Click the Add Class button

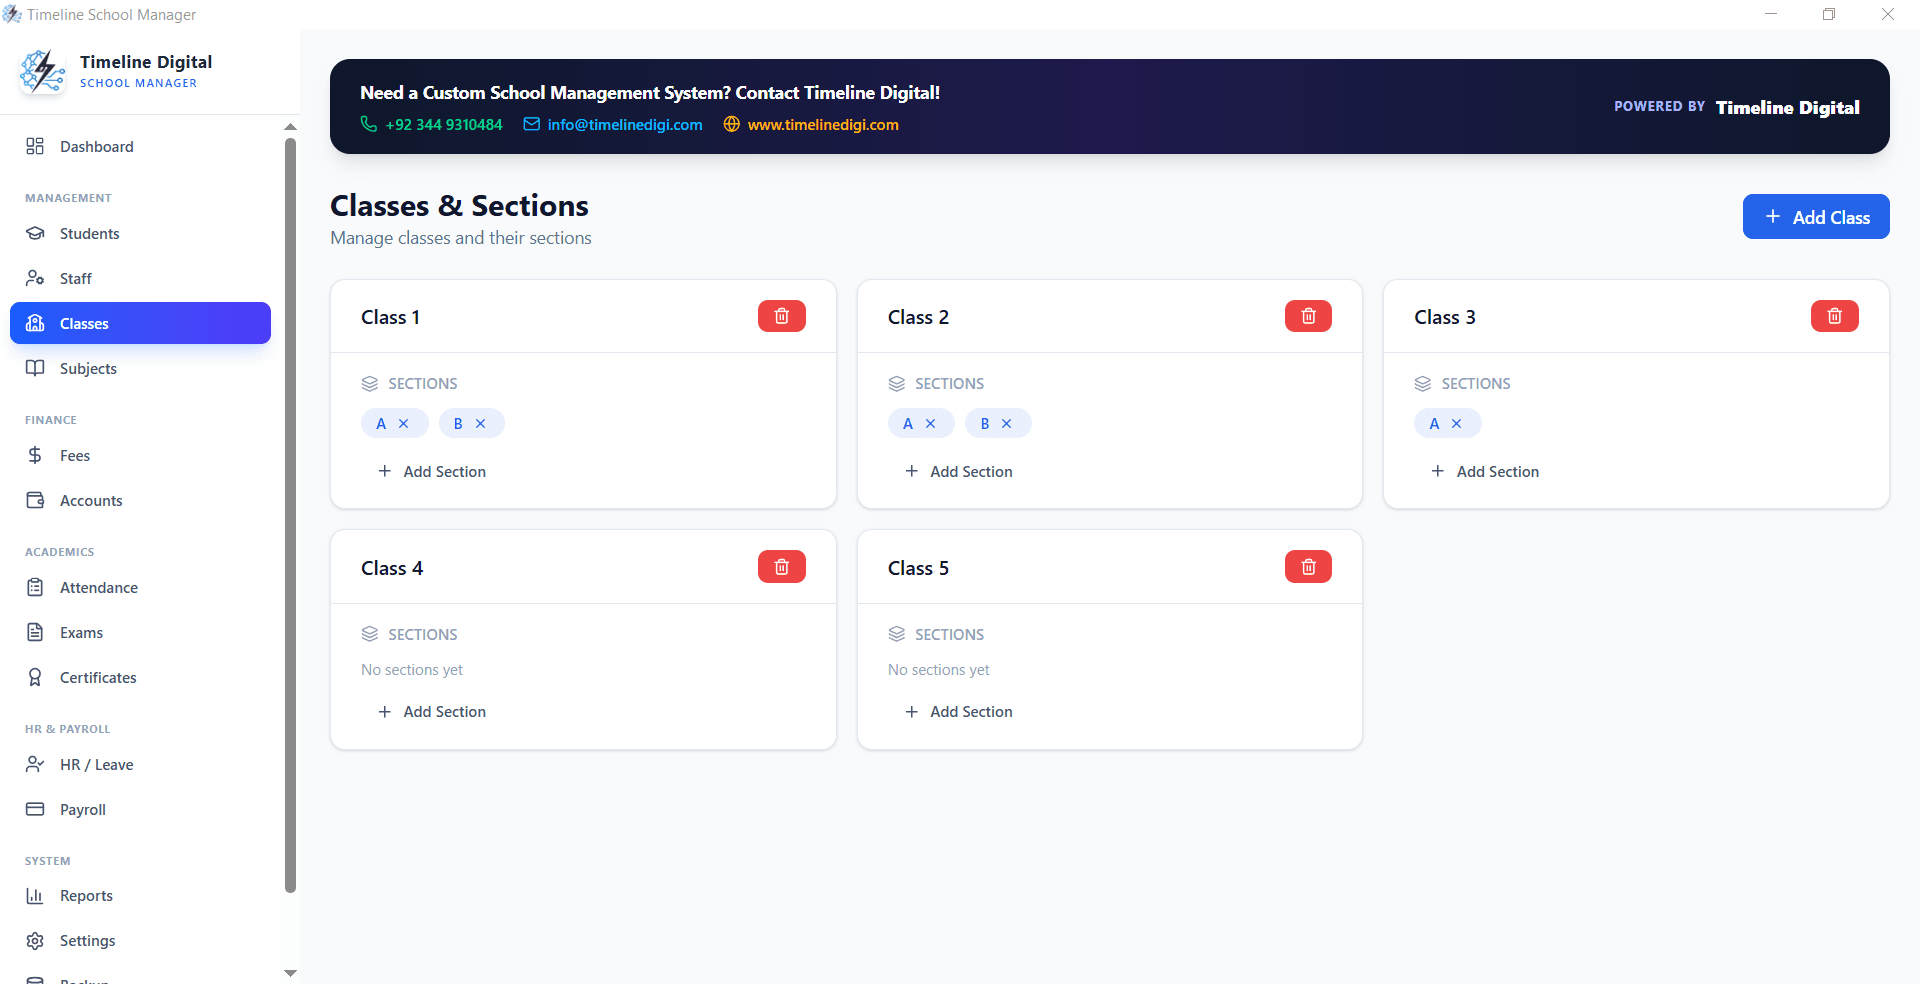[x=1816, y=216]
